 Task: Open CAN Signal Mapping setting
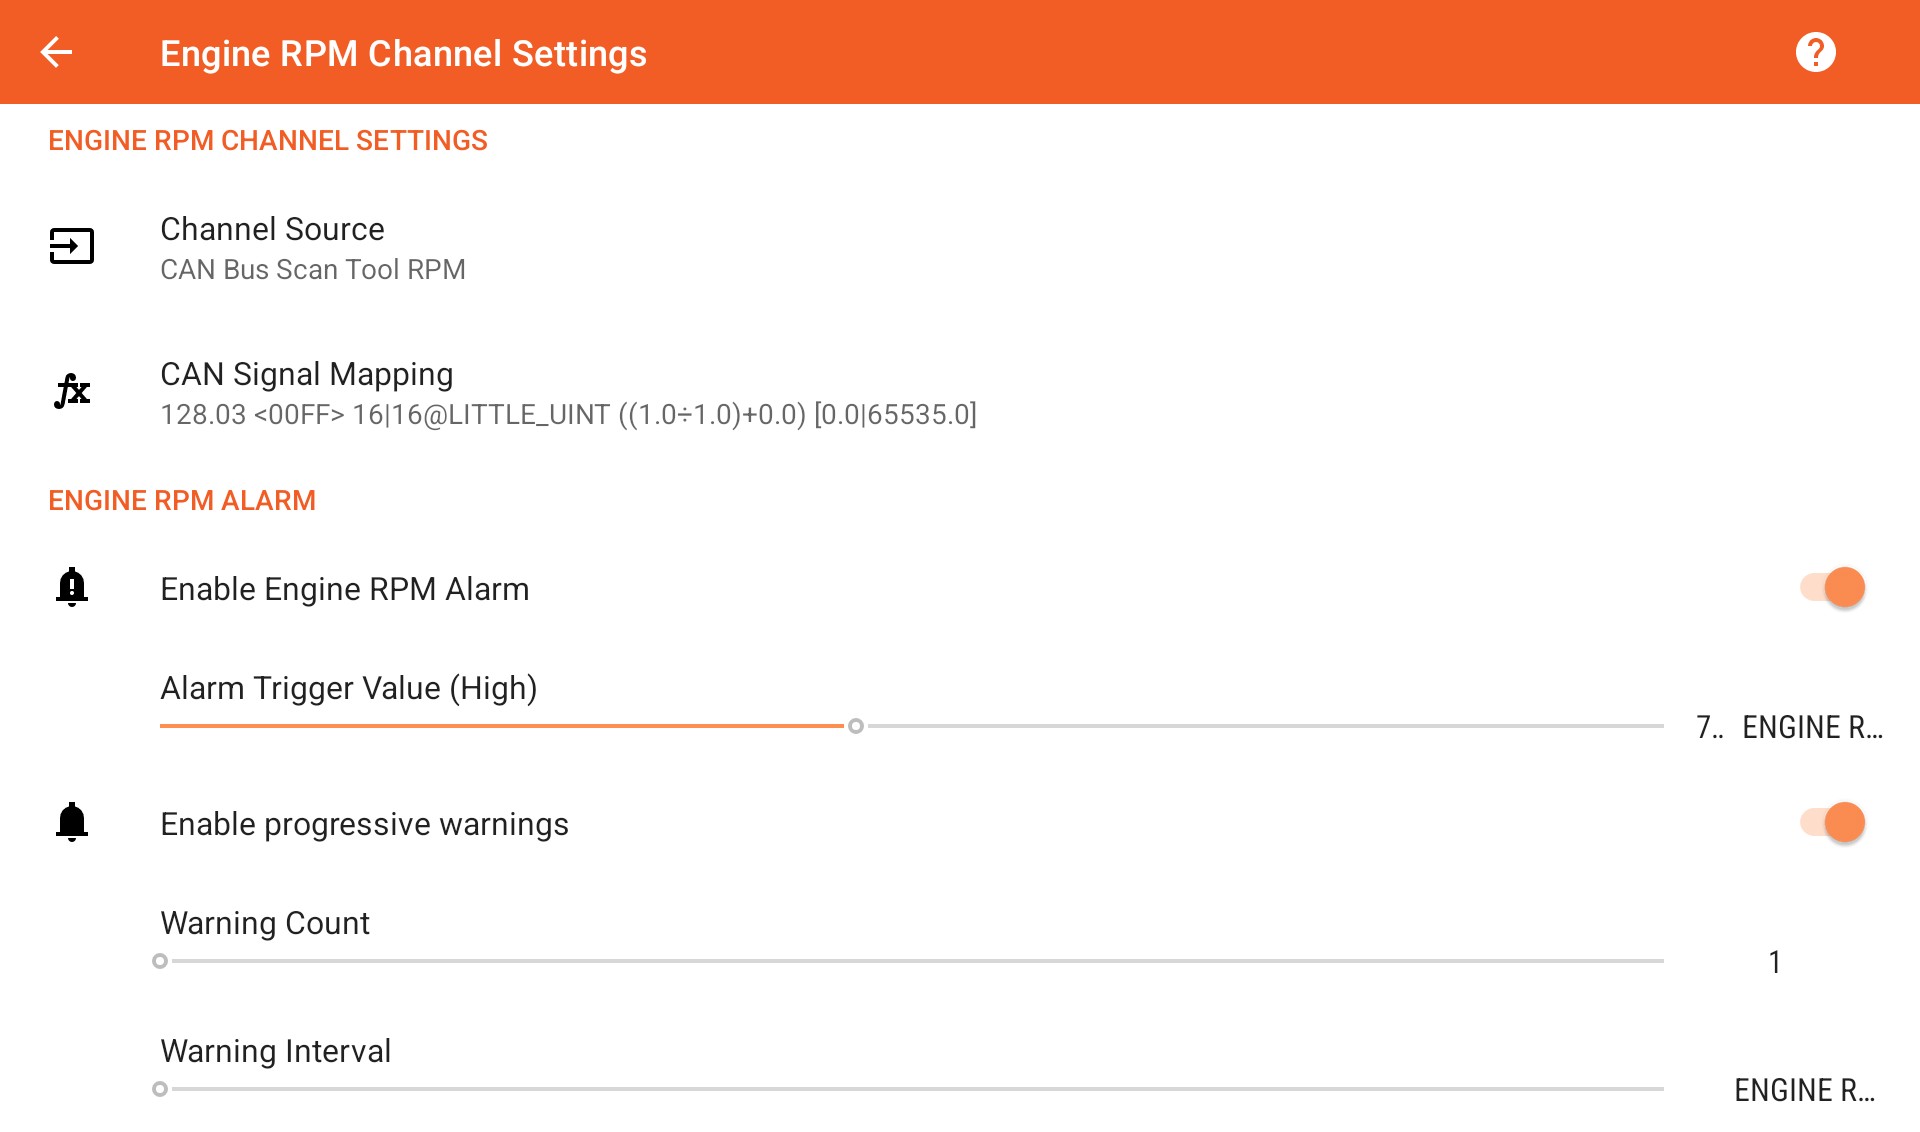[960, 393]
